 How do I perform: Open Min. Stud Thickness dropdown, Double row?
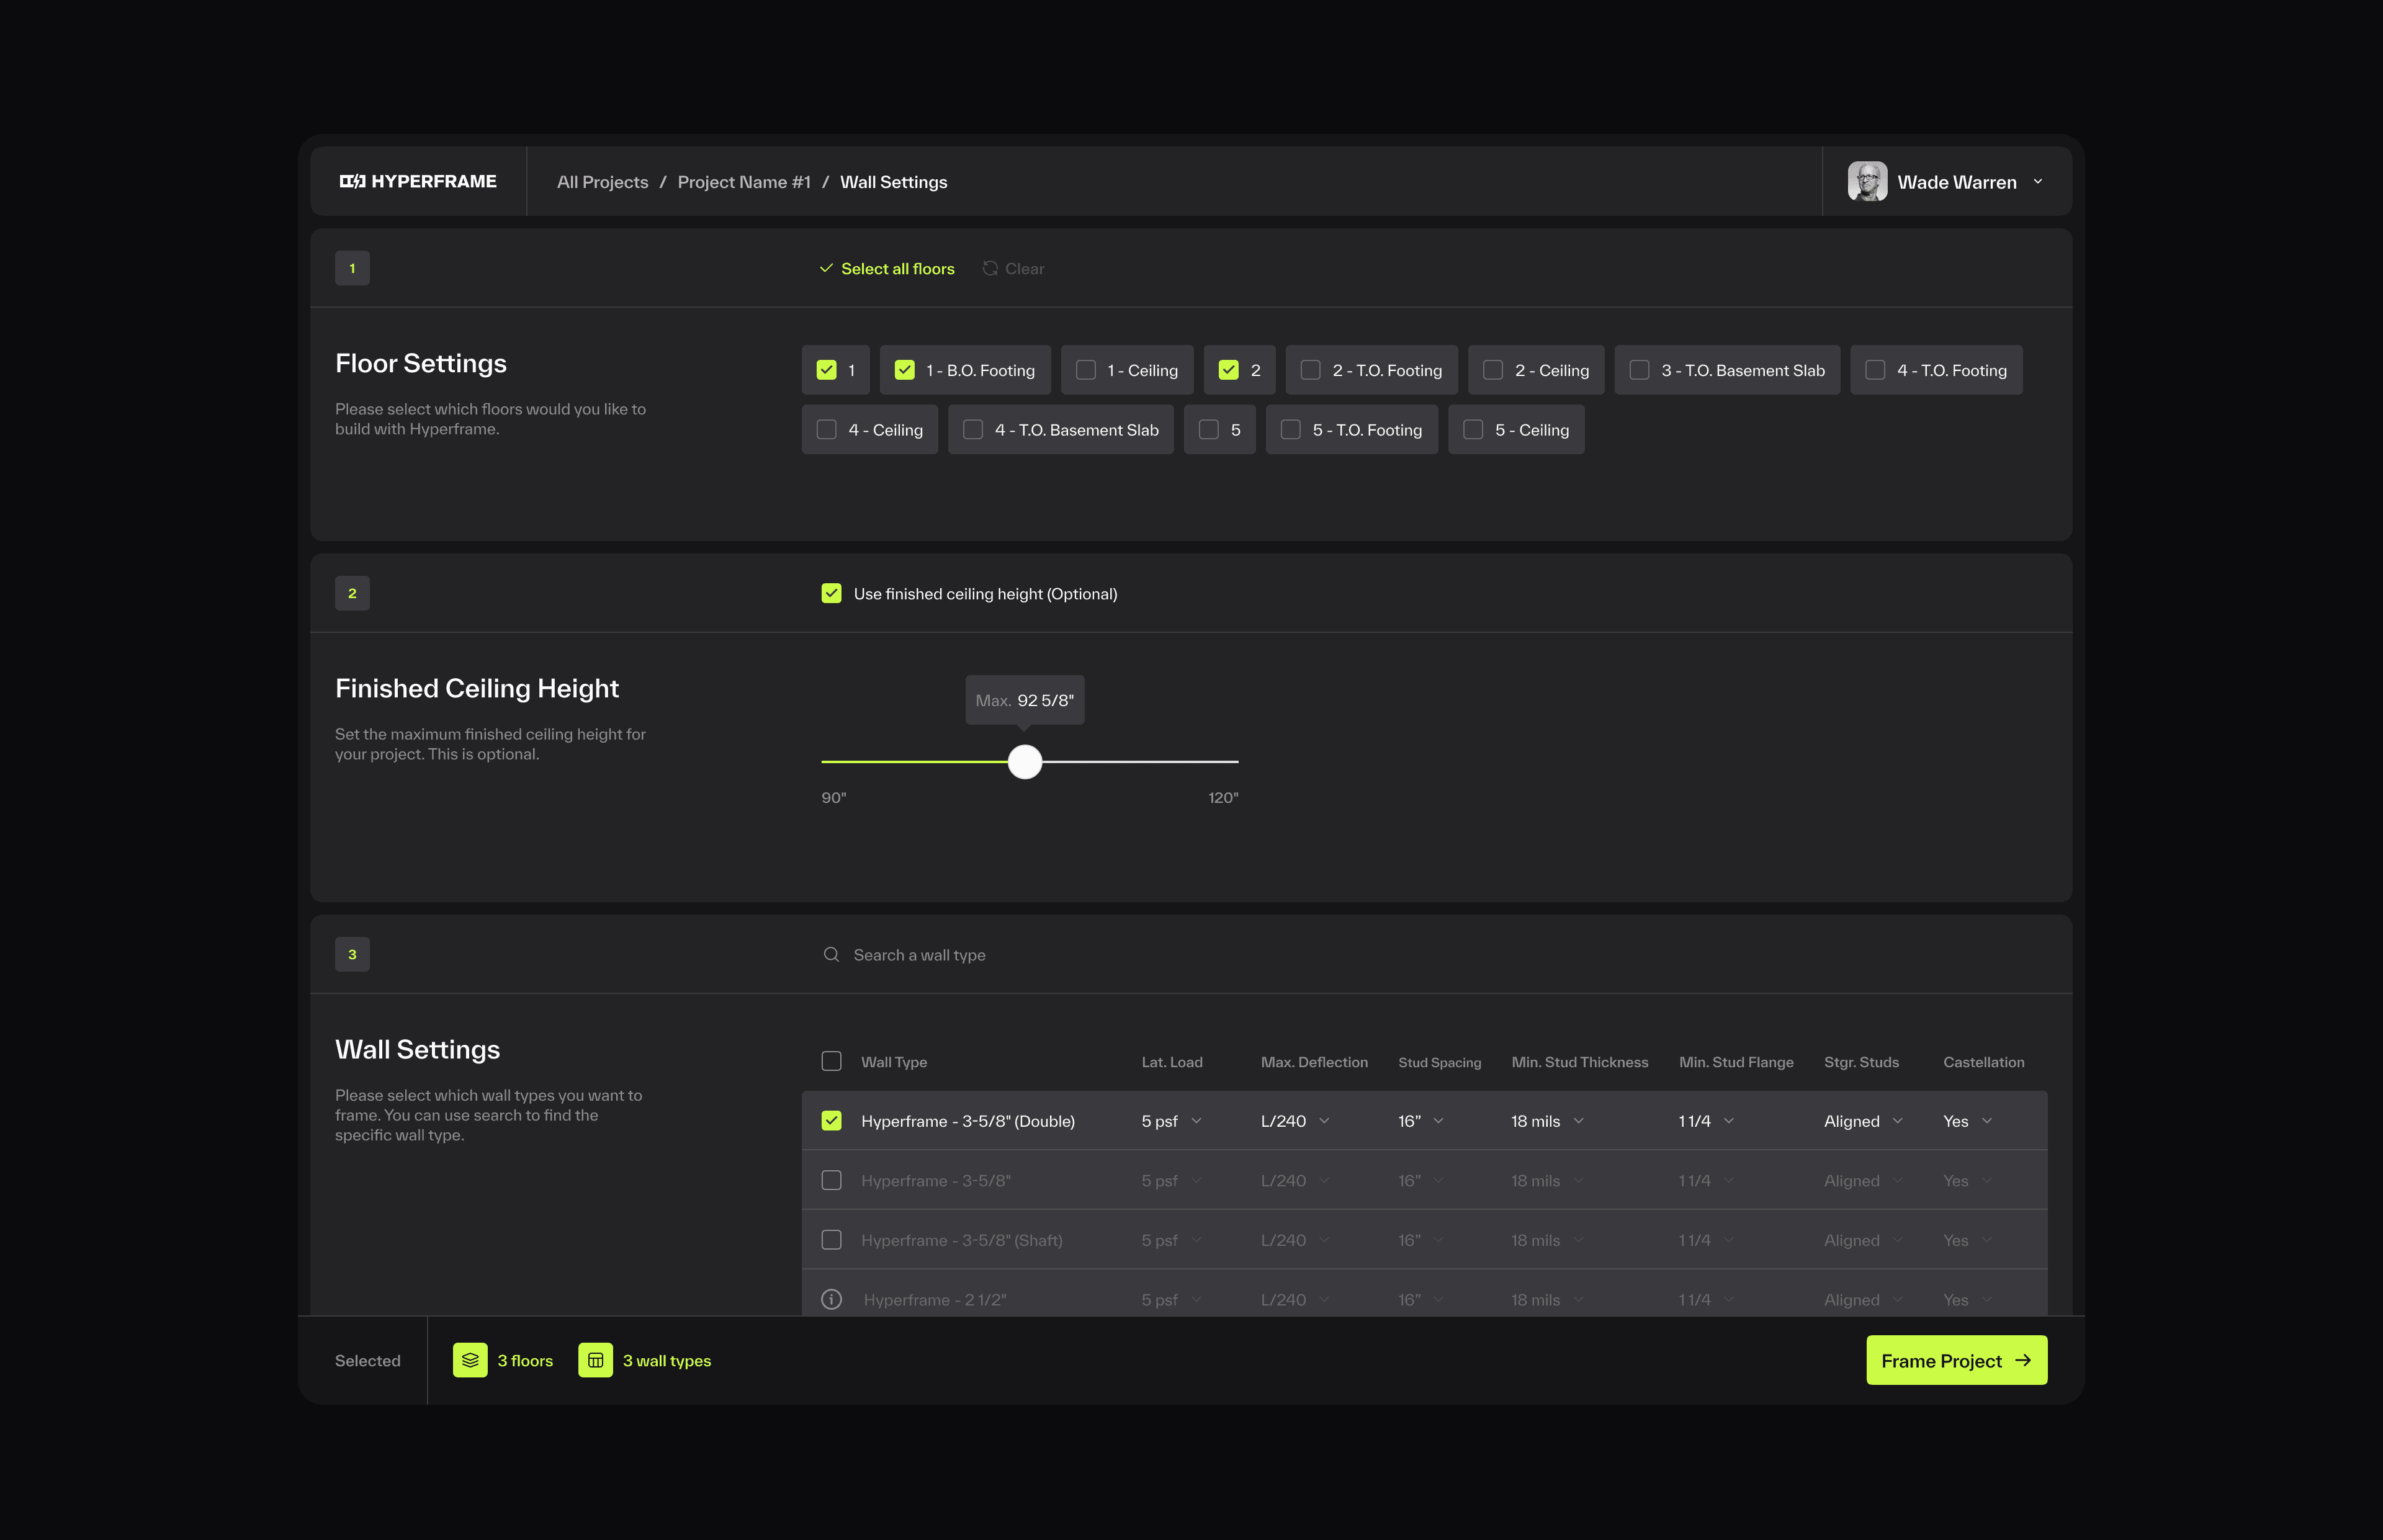point(1547,1121)
